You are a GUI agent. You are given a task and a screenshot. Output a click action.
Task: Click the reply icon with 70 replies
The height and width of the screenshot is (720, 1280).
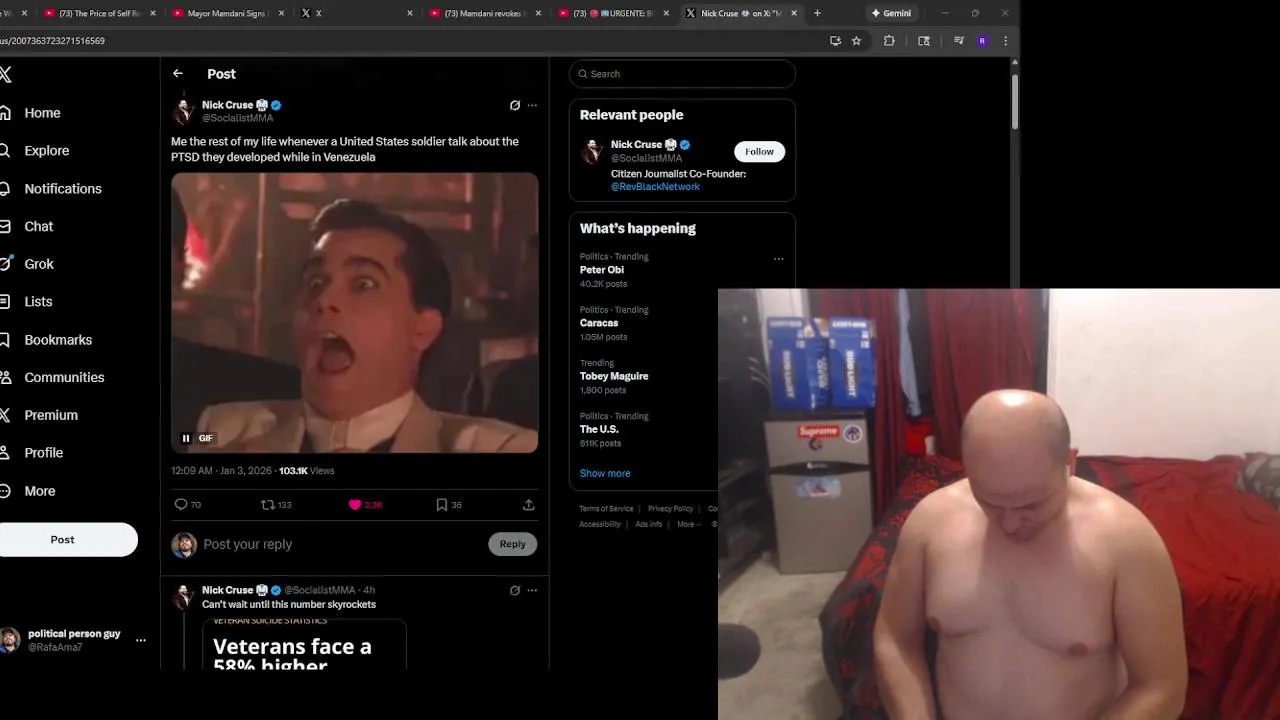[181, 505]
